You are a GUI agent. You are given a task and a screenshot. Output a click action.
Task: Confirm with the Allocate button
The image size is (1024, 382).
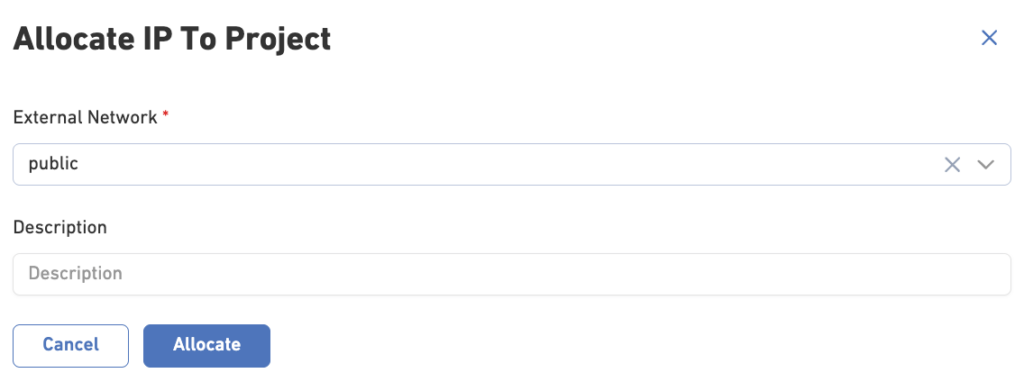tap(206, 345)
